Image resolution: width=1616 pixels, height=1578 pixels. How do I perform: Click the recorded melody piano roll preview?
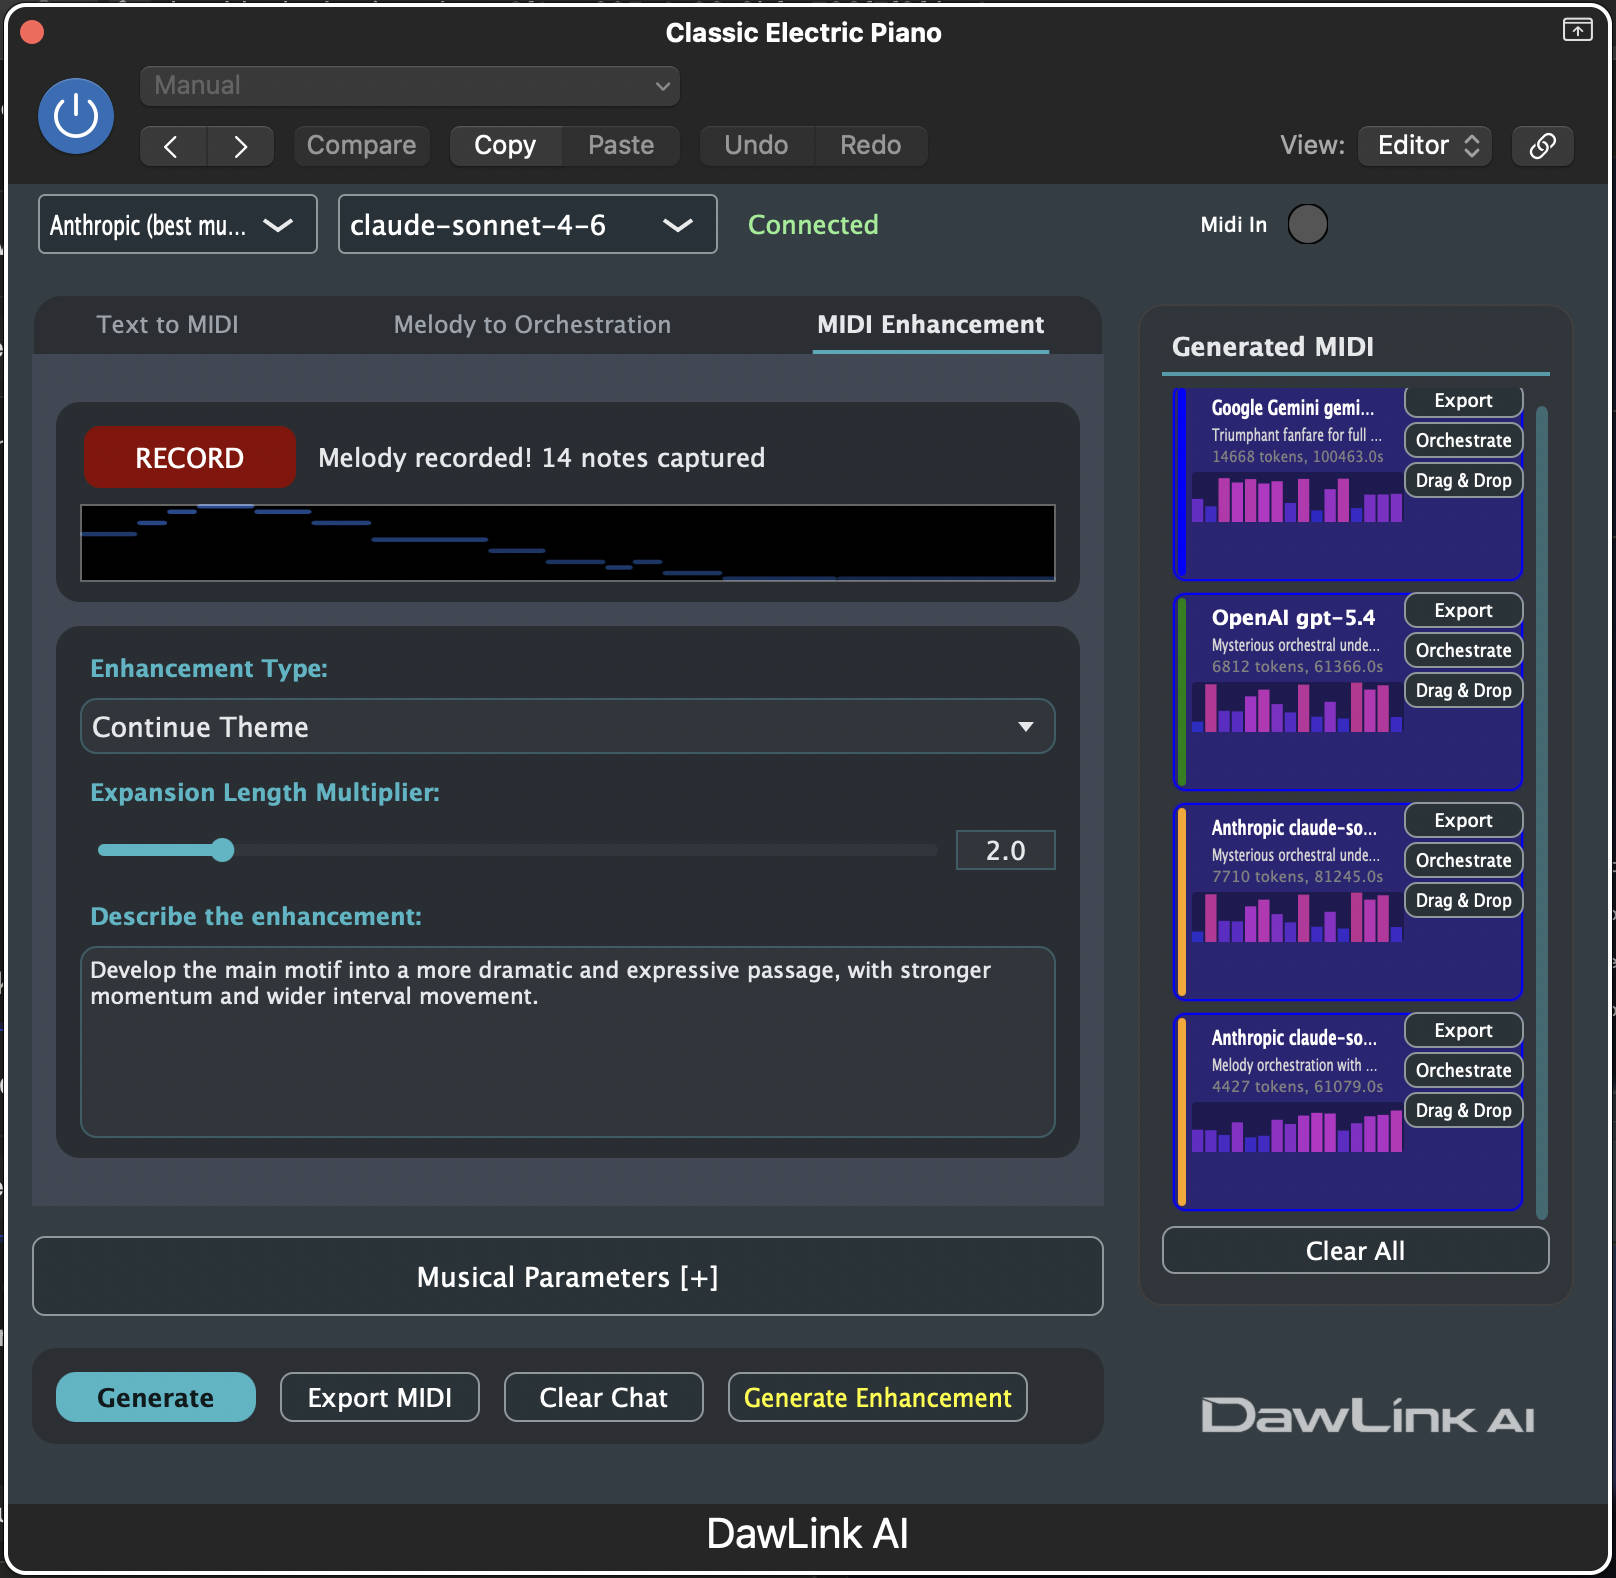click(x=567, y=543)
